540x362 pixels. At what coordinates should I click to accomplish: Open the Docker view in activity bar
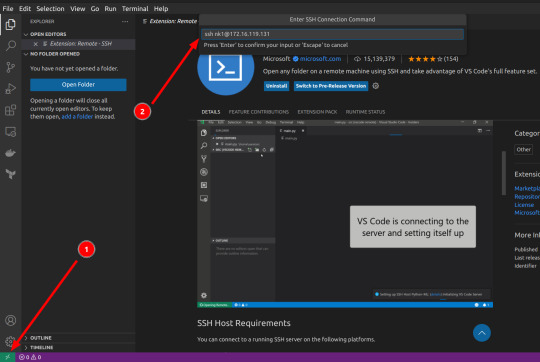(x=10, y=153)
